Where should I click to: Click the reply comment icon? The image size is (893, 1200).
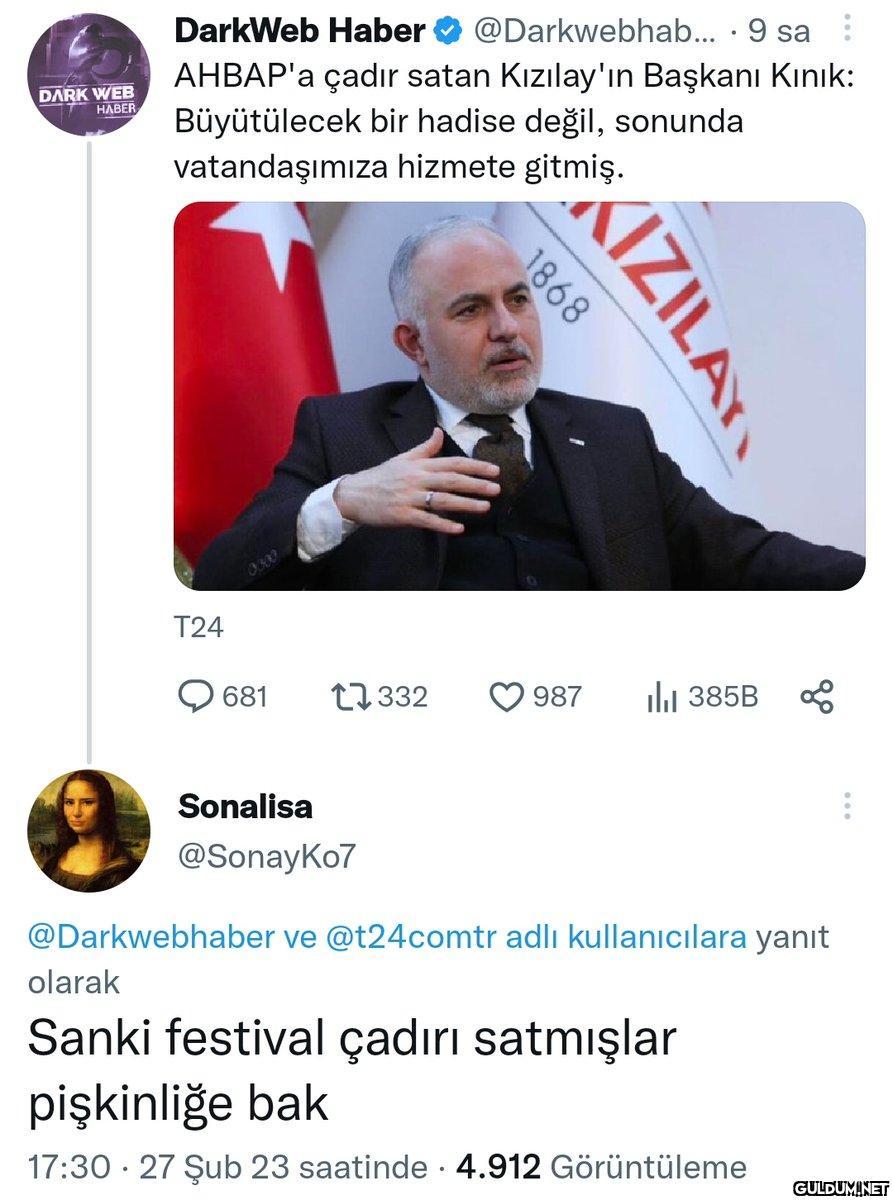pyautogui.click(x=195, y=696)
